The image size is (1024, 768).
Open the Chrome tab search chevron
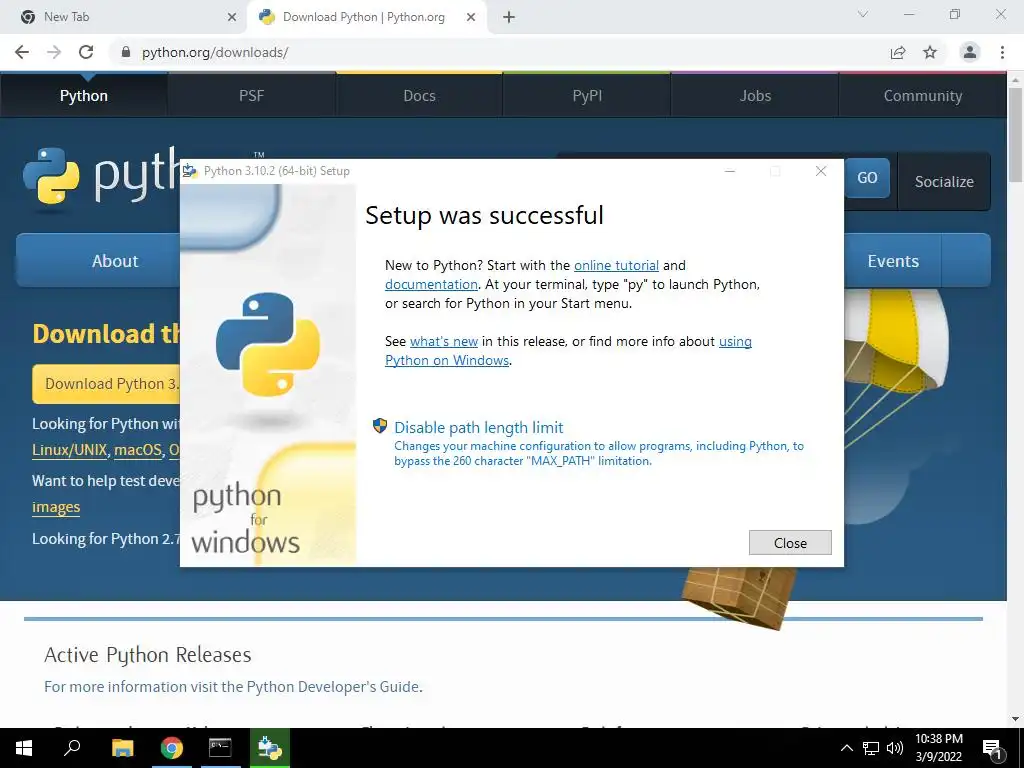click(863, 14)
